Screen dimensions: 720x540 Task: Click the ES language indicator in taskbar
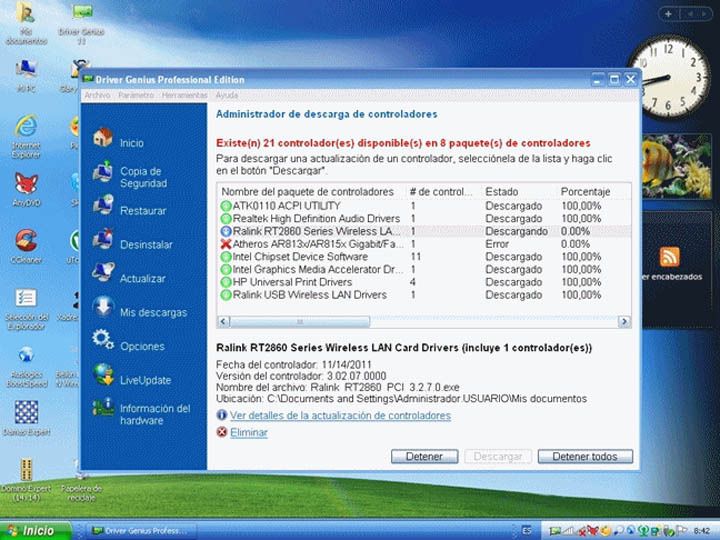(527, 531)
